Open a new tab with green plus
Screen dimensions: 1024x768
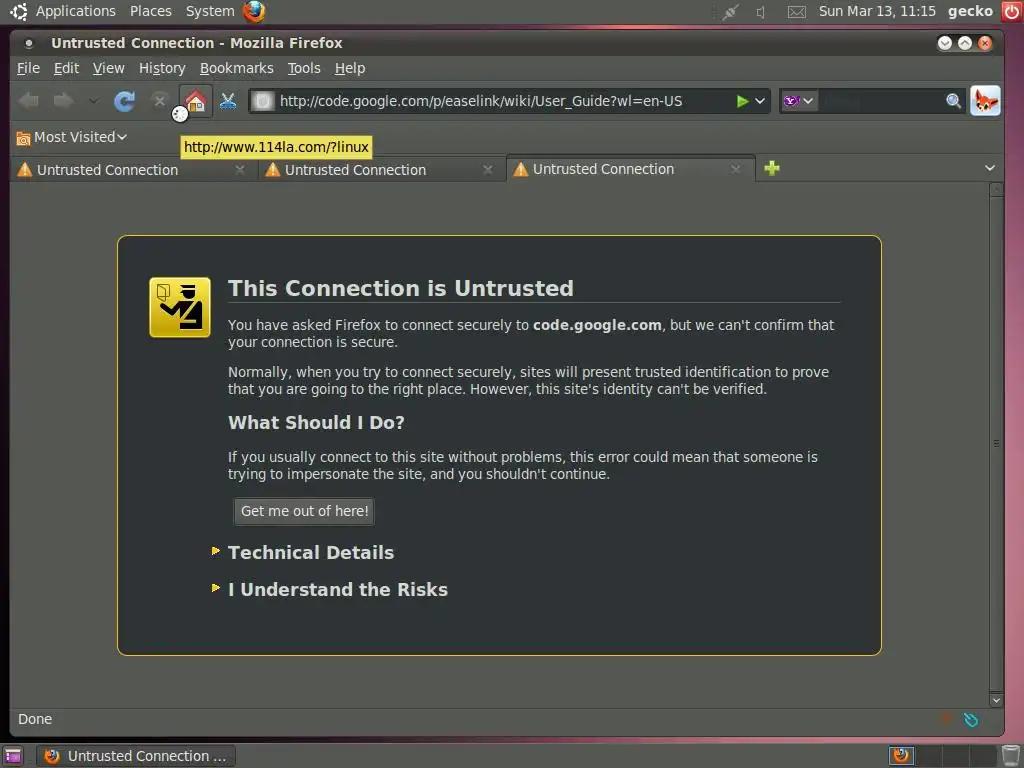pos(772,168)
